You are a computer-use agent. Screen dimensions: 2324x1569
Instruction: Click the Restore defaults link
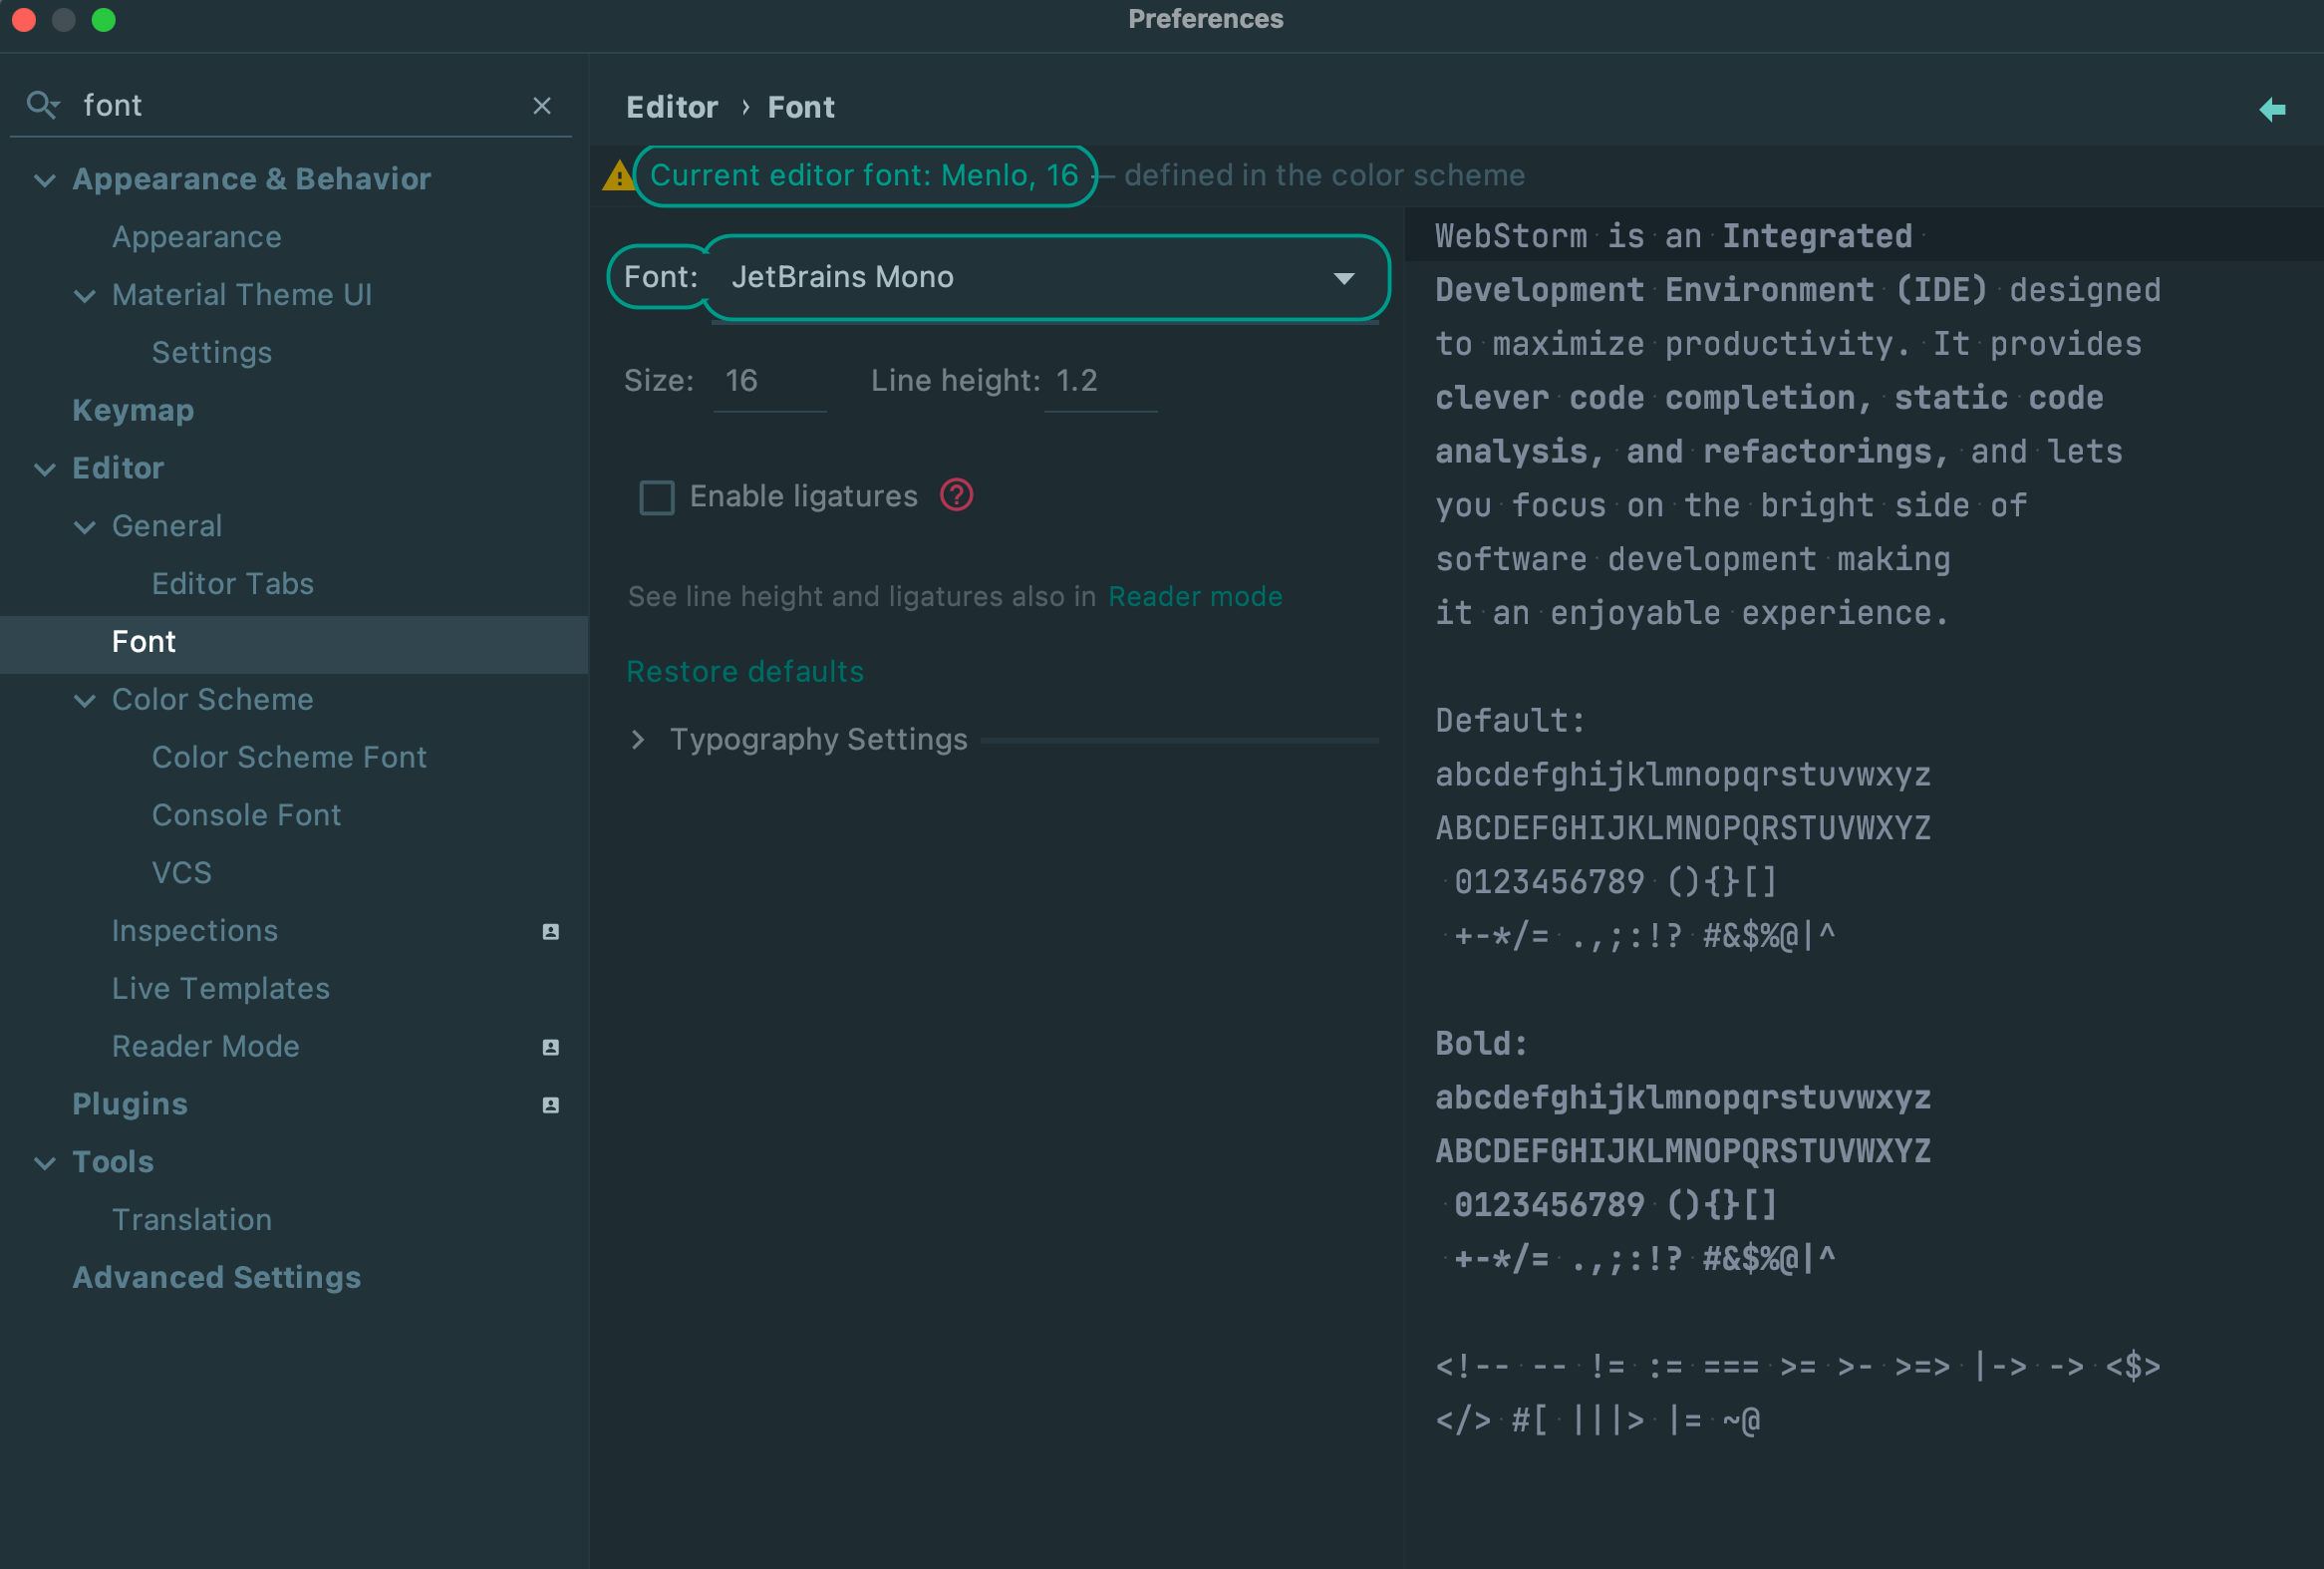[744, 671]
